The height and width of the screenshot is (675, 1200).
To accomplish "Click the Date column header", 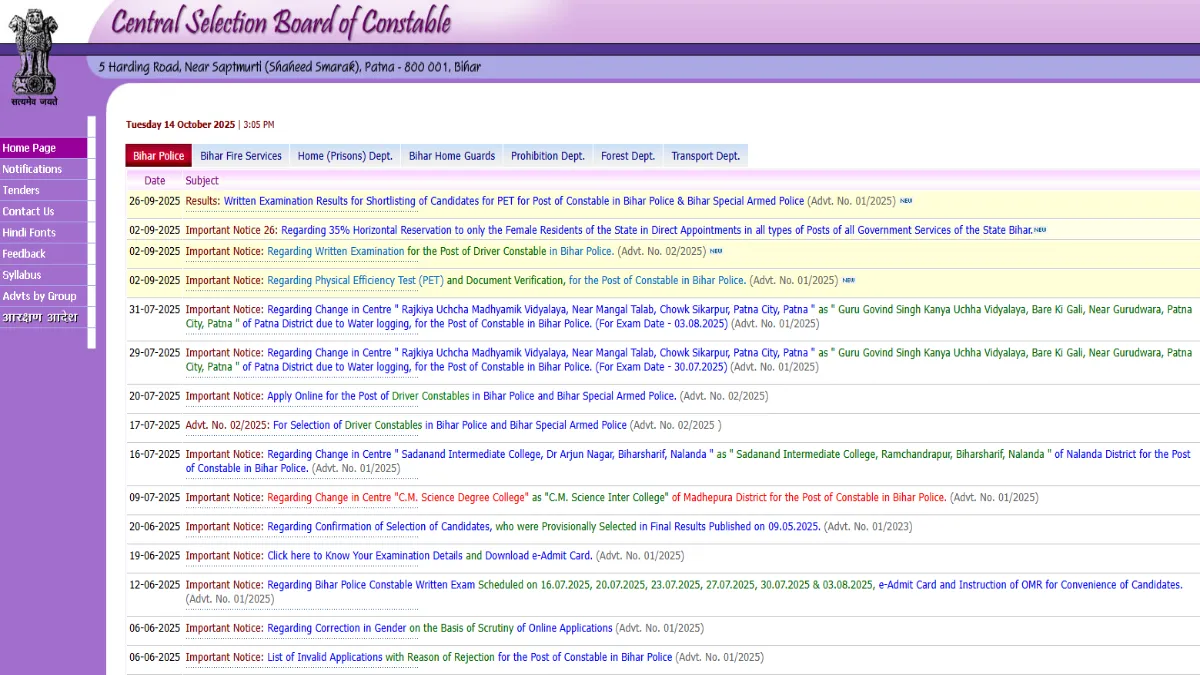I will coord(155,181).
